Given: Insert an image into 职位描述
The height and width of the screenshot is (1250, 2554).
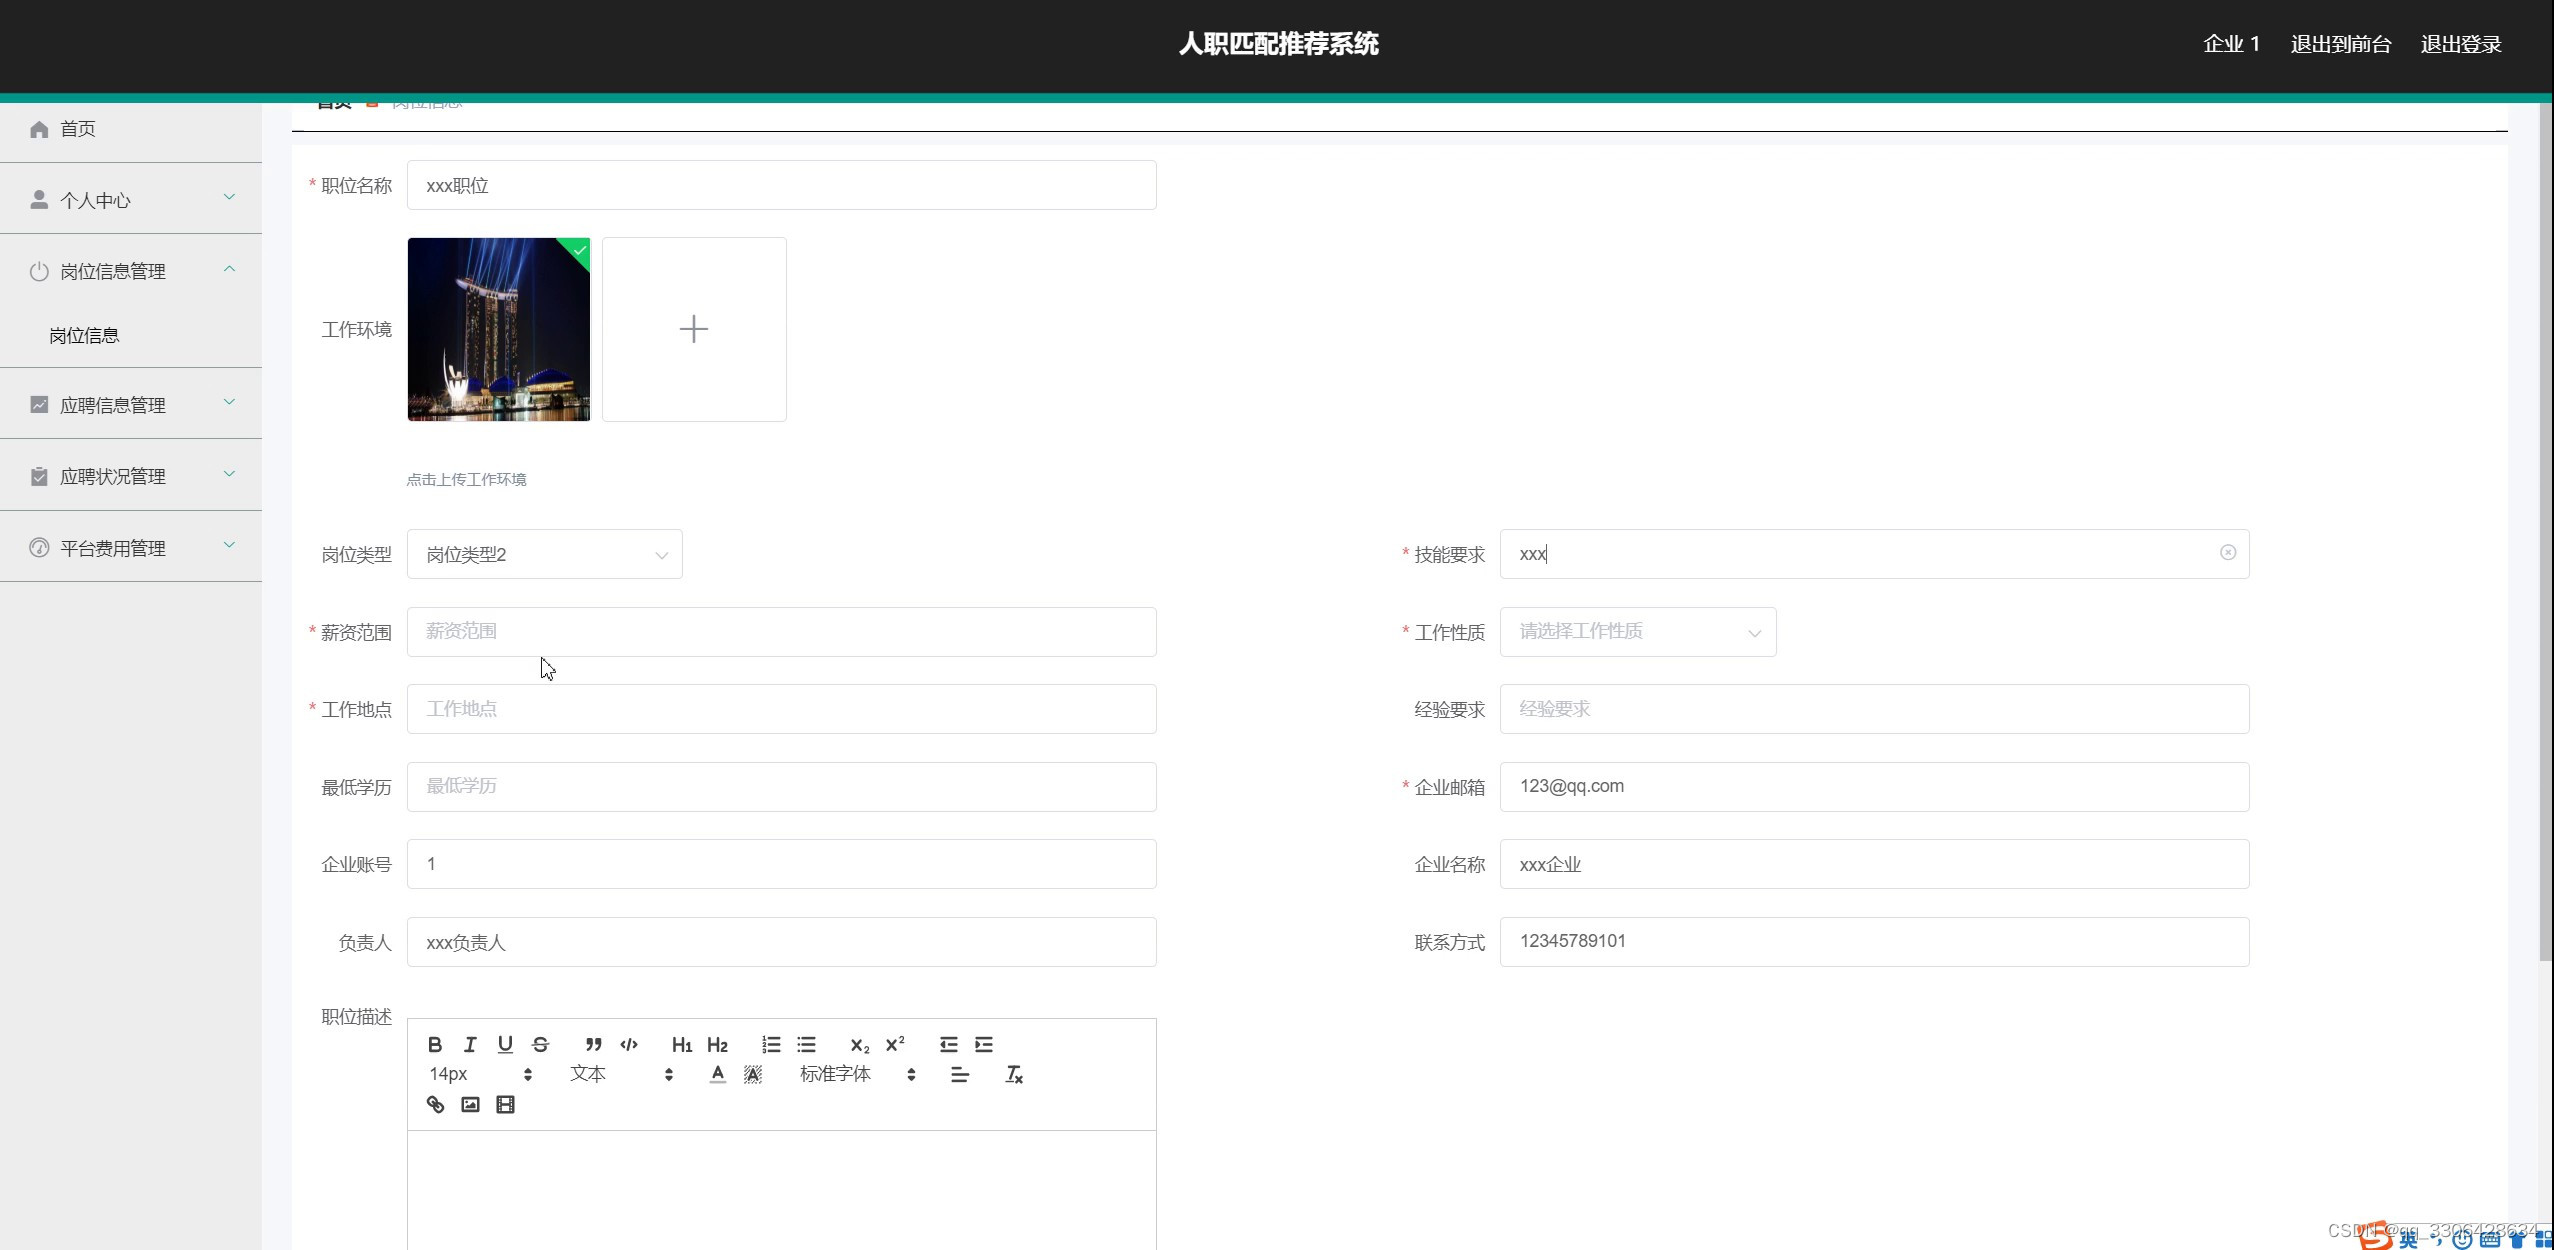Looking at the screenshot, I should point(470,1104).
